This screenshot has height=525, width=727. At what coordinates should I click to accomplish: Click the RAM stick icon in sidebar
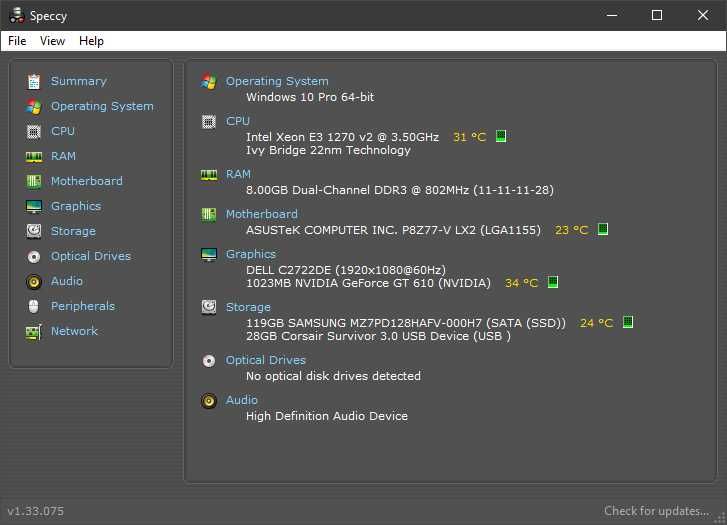[x=34, y=157]
